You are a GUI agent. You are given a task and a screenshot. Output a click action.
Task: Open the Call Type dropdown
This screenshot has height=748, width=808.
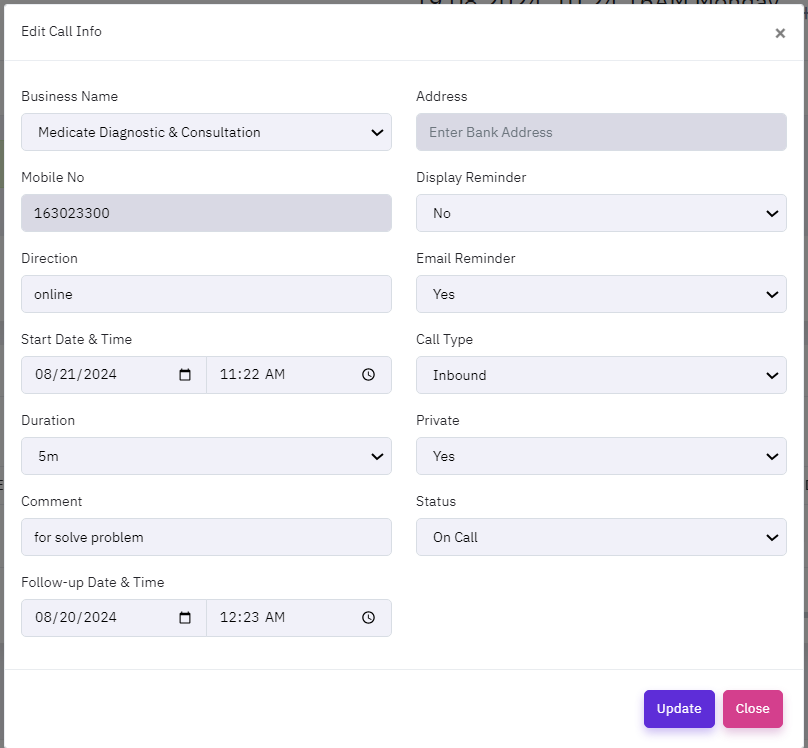click(x=601, y=375)
